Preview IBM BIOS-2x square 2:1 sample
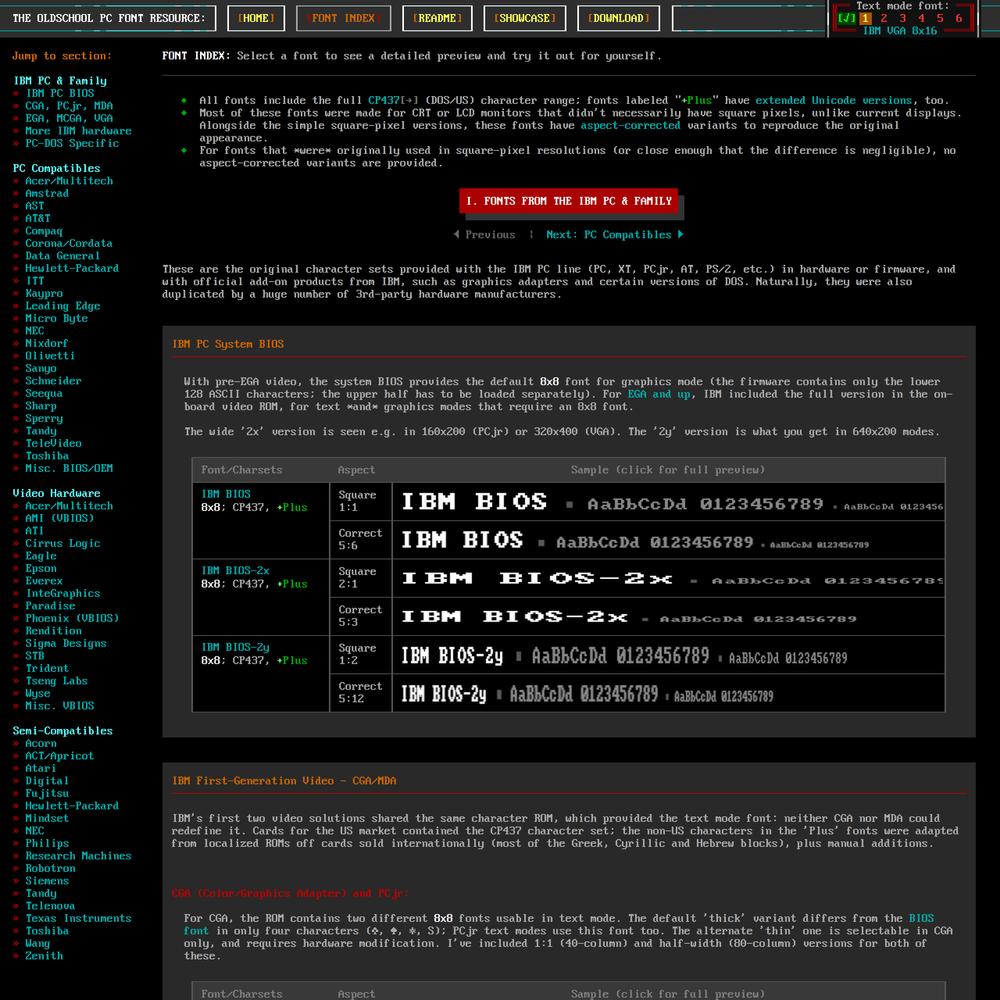The image size is (1000, 1000). (668, 578)
